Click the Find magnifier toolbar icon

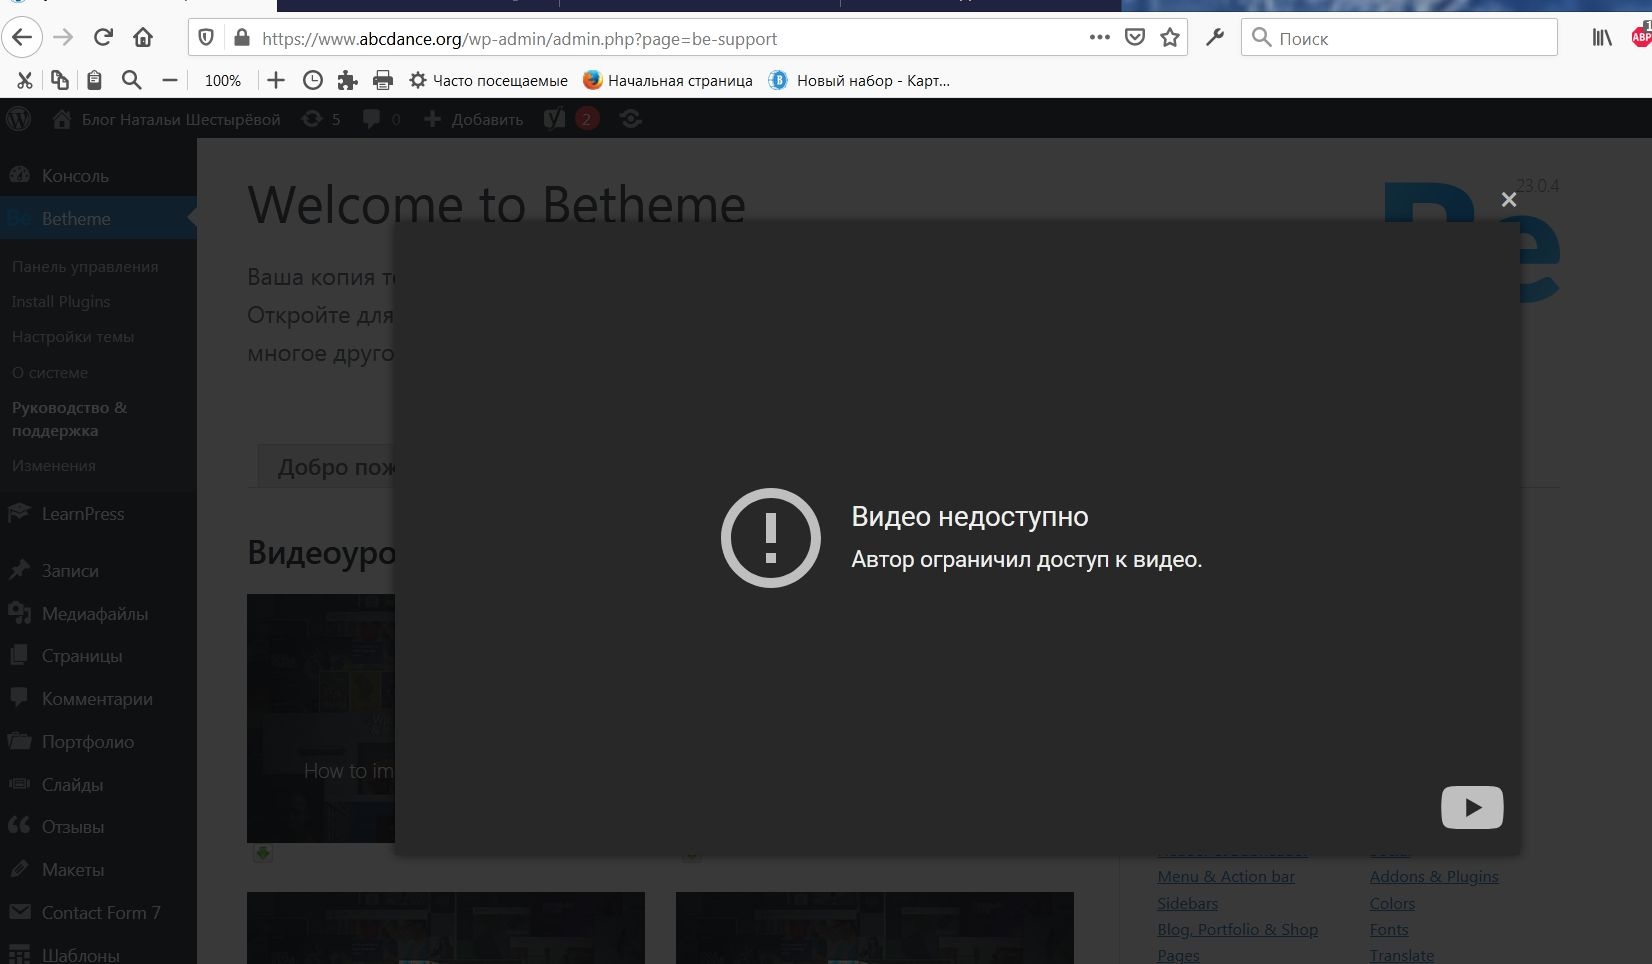[x=131, y=80]
